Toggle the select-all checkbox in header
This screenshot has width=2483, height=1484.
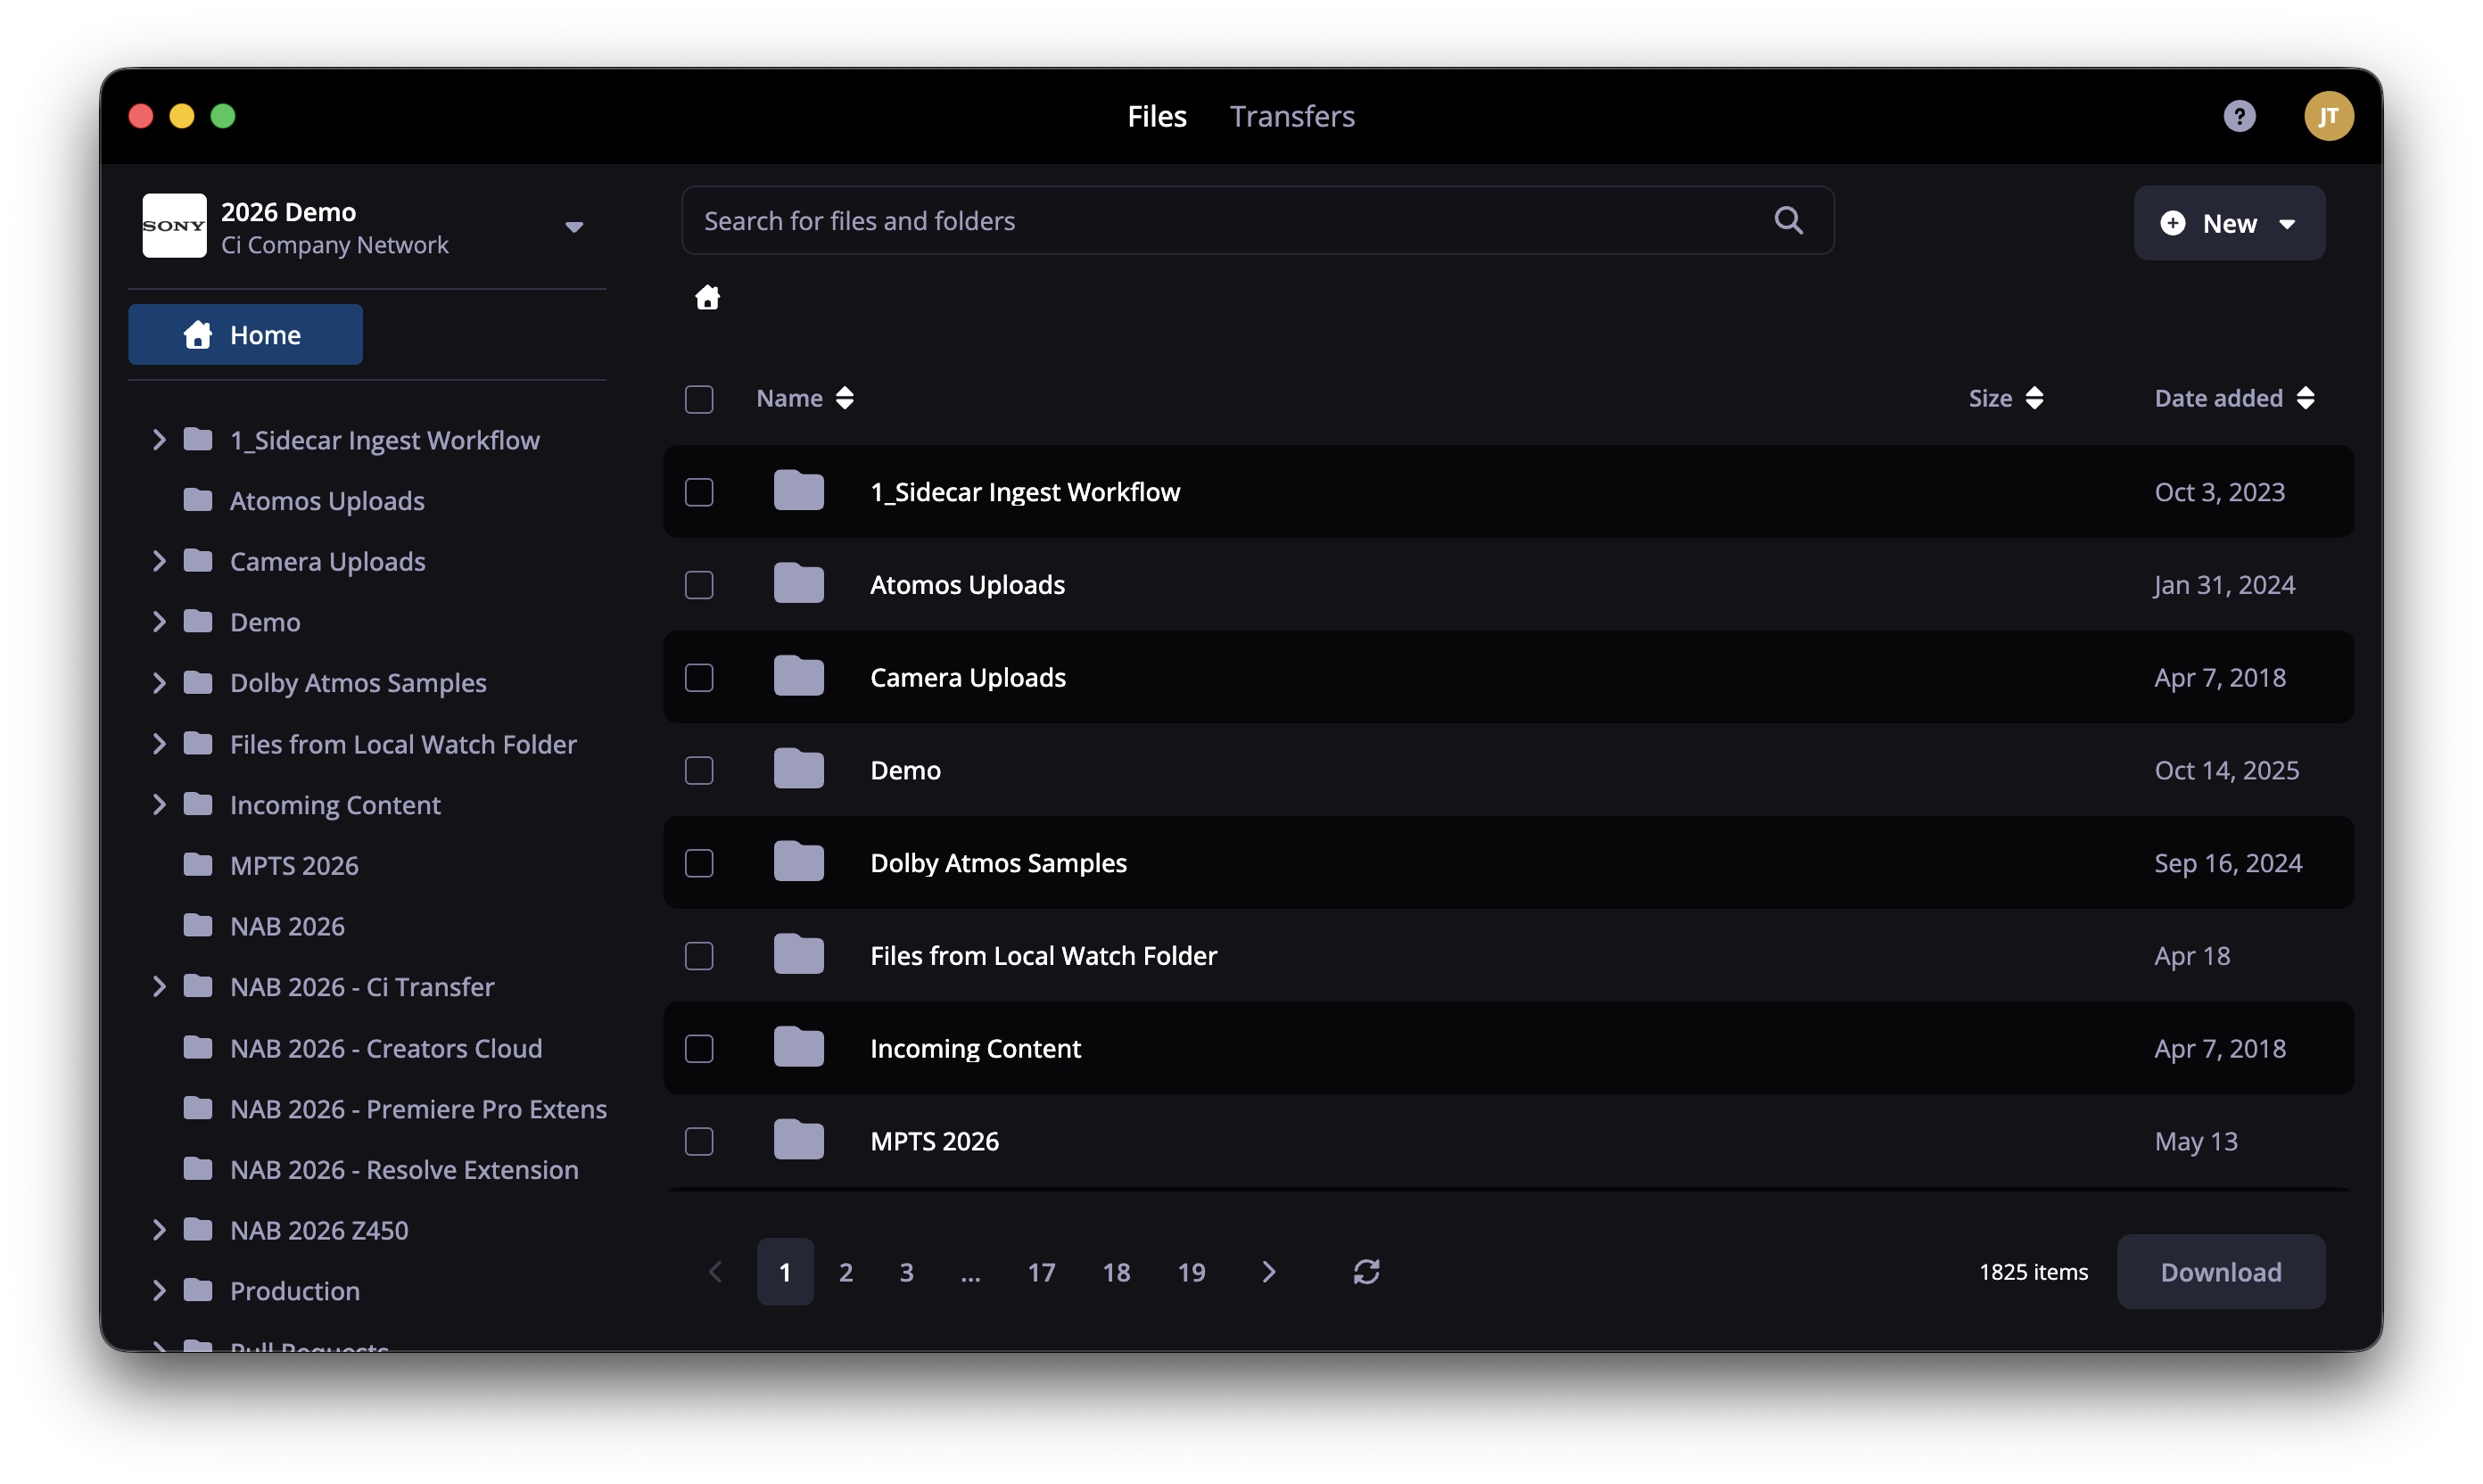tap(698, 399)
